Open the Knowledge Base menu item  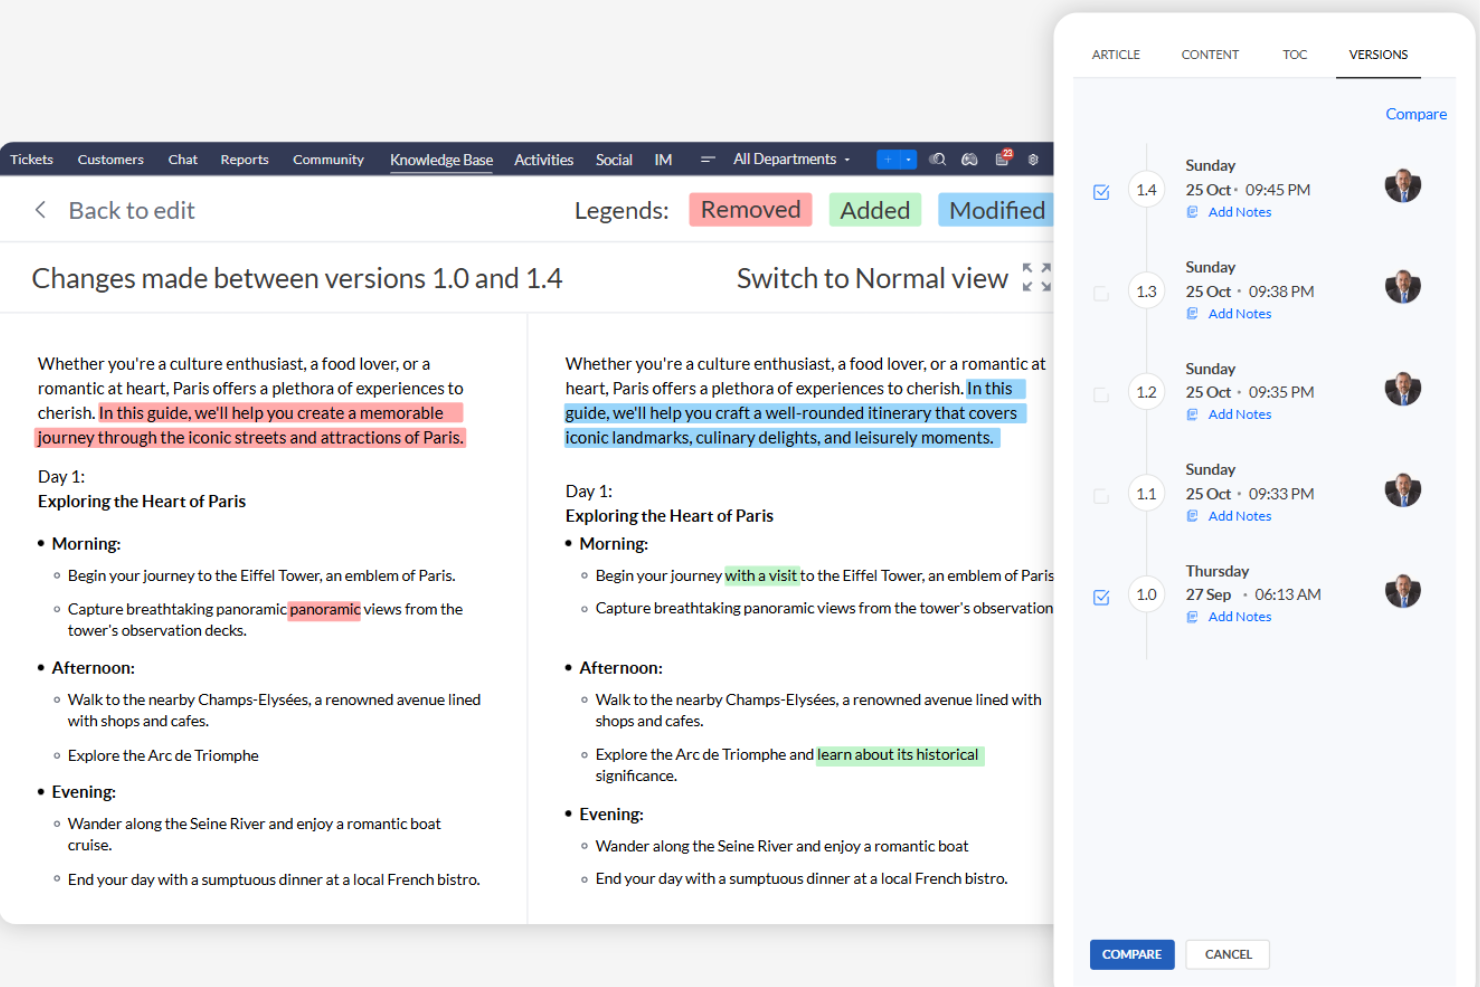pos(441,159)
